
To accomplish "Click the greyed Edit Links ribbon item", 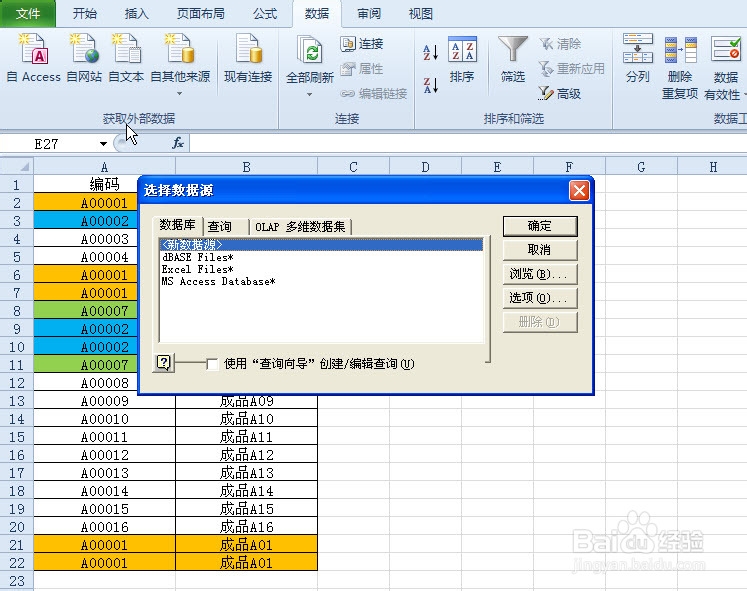I will click(x=374, y=94).
